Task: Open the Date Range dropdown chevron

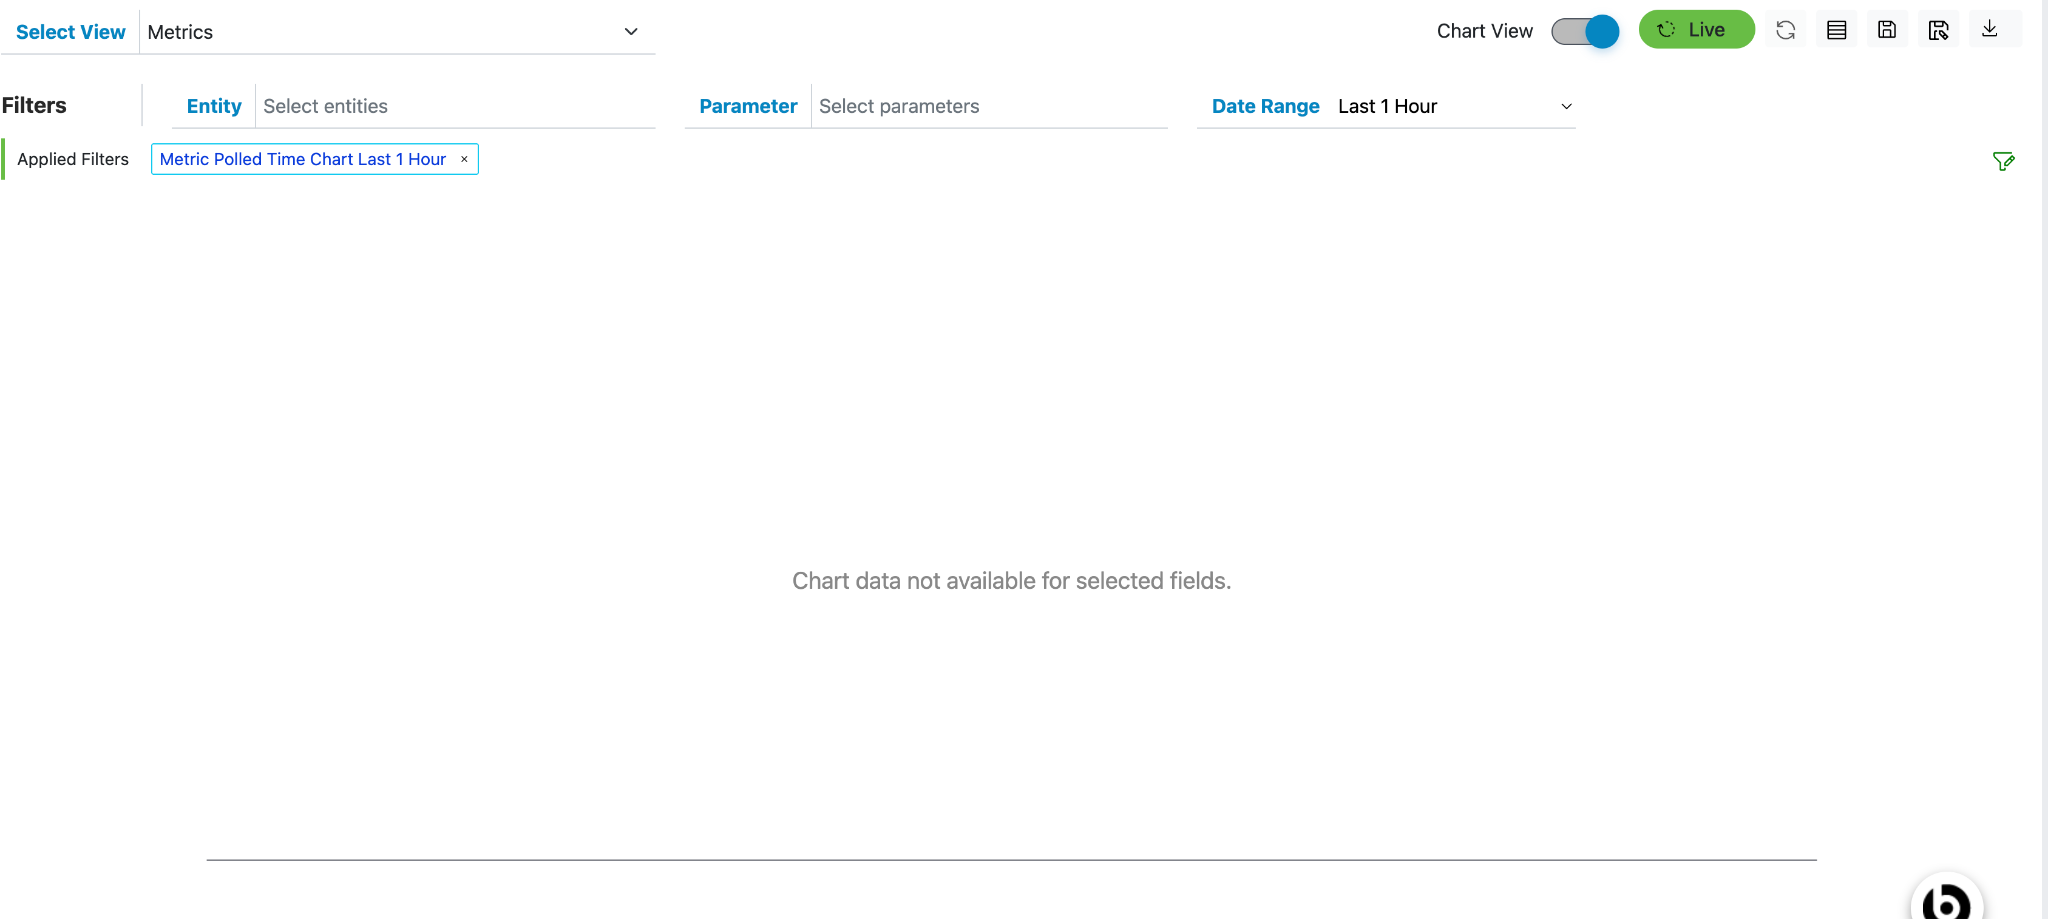Action: [x=1566, y=107]
